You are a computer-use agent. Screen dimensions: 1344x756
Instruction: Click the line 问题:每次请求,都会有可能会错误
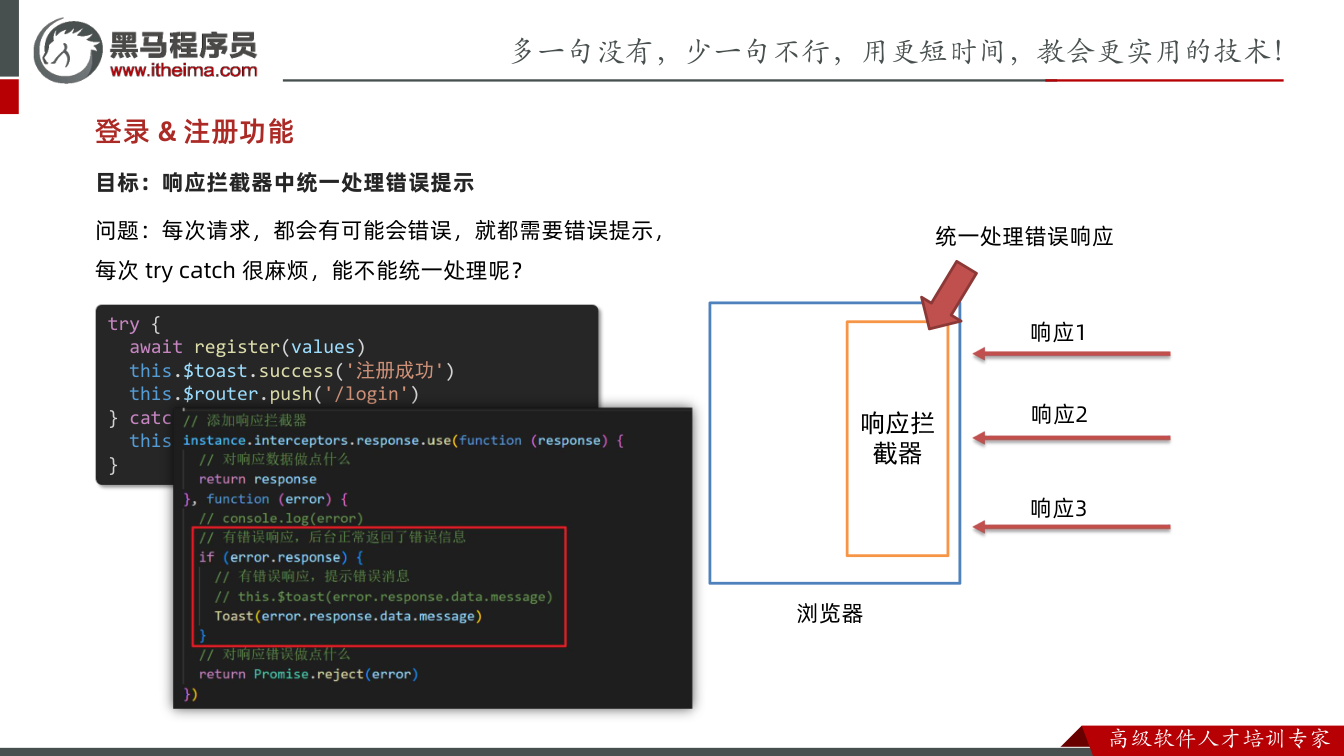[274, 231]
